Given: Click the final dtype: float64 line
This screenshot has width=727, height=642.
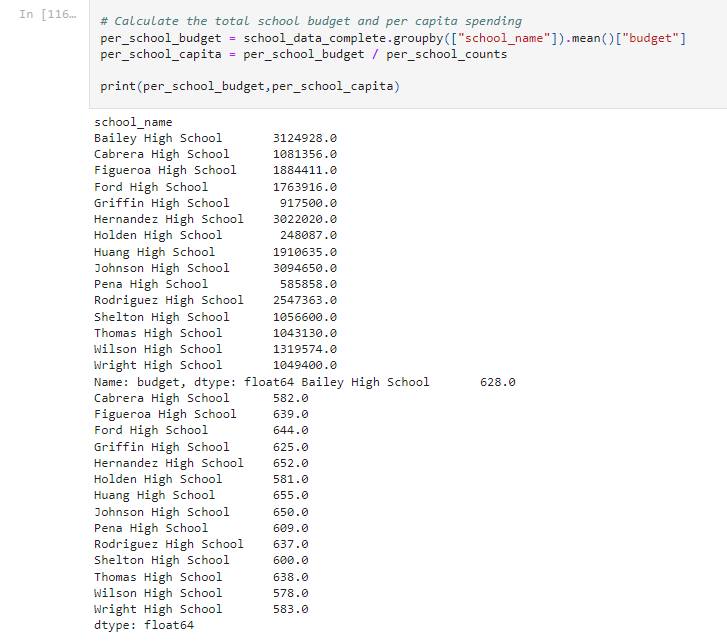Looking at the screenshot, I should (144, 625).
